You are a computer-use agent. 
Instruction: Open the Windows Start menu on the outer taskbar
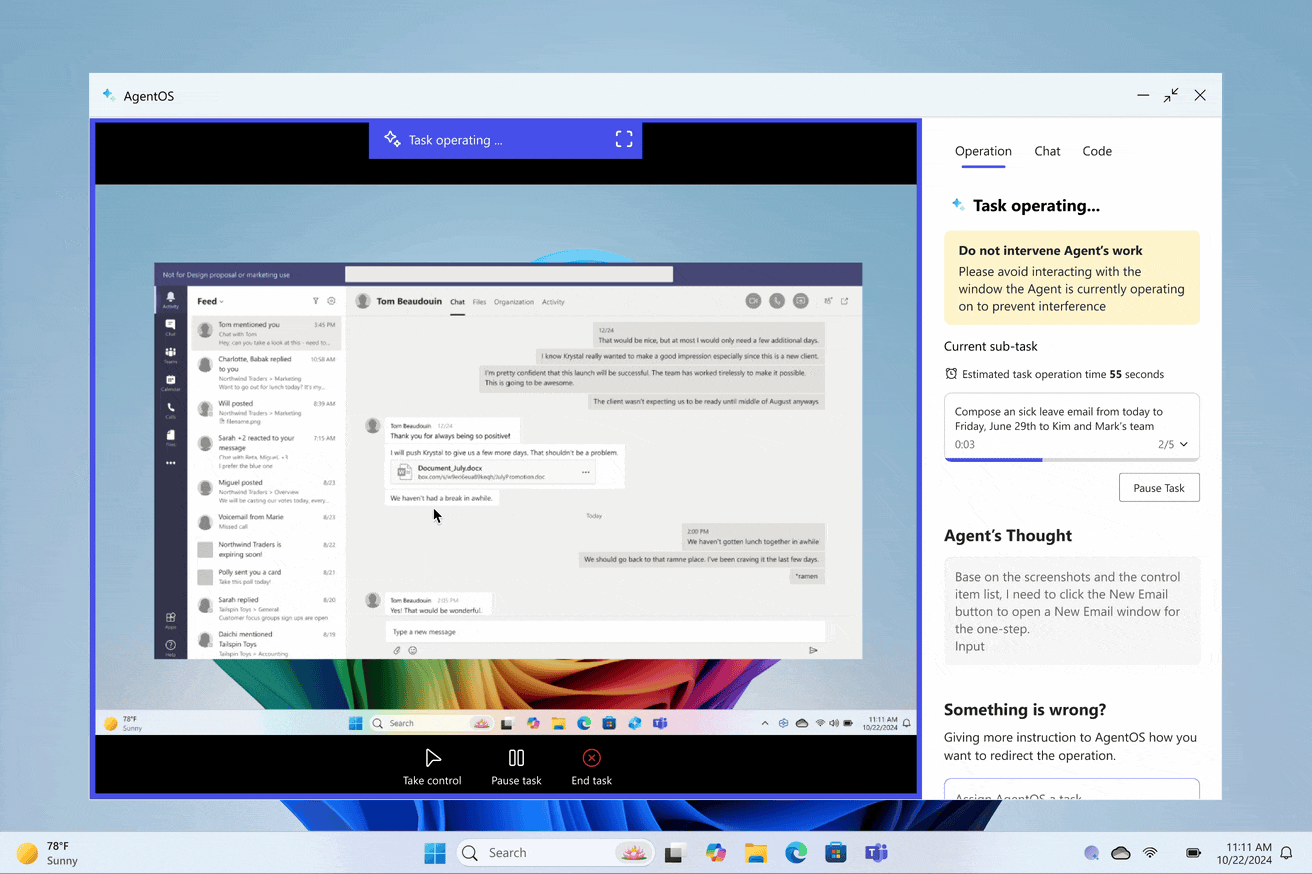tap(435, 853)
